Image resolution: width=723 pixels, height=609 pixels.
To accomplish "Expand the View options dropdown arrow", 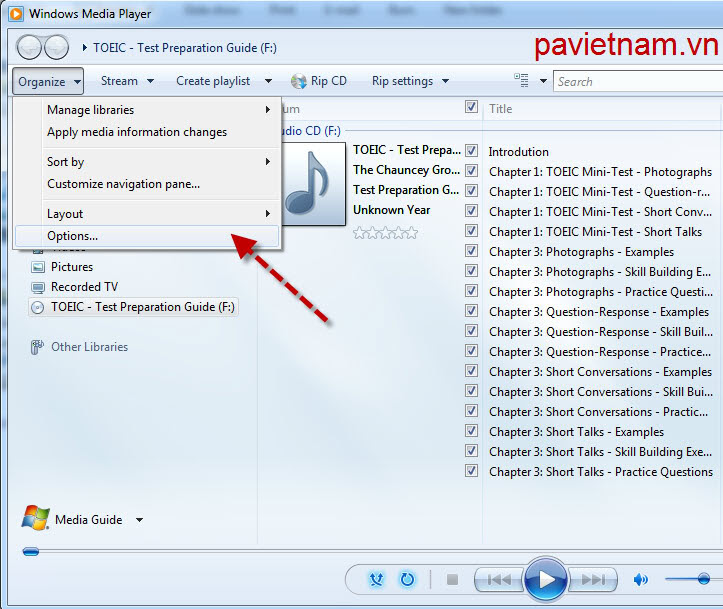I will pos(544,81).
